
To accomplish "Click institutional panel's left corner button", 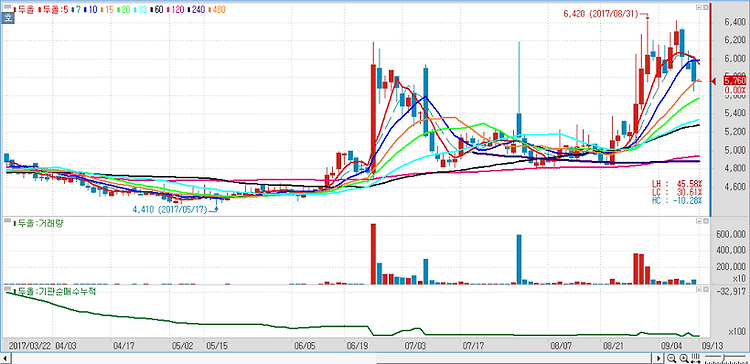I will (x=699, y=290).
